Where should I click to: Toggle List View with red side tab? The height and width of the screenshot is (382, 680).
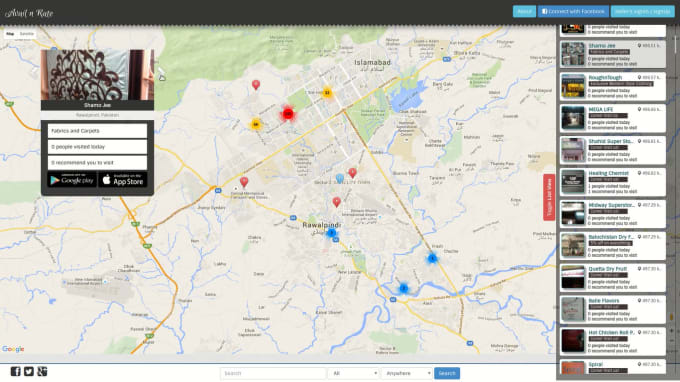(x=549, y=197)
